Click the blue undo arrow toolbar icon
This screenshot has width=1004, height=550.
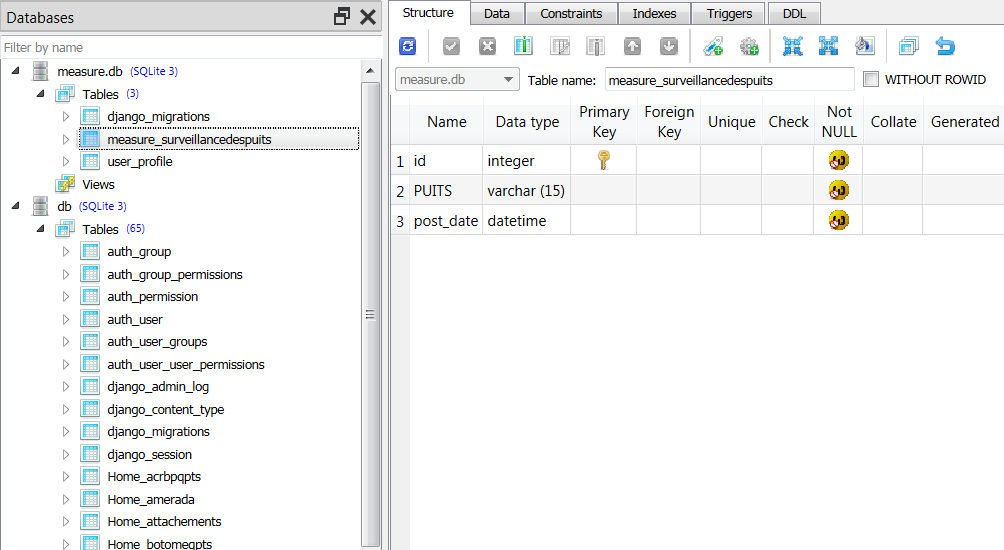pyautogui.click(x=944, y=46)
